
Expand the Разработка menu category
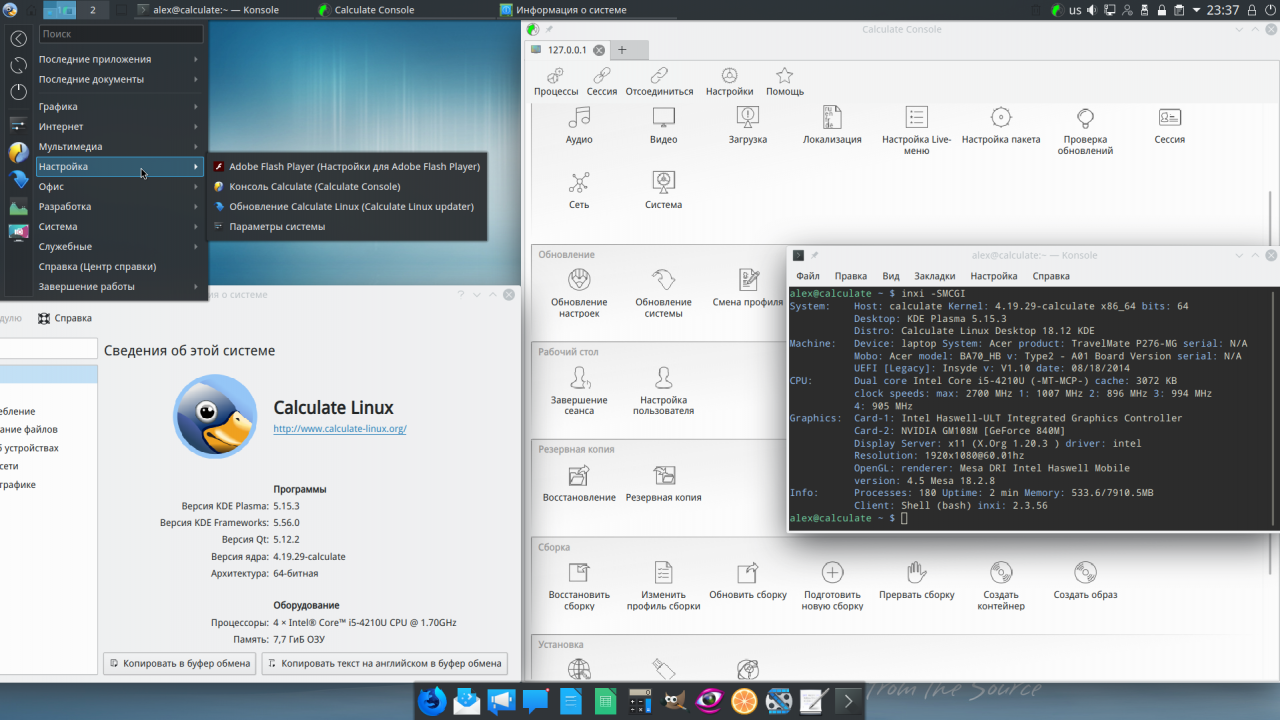click(119, 206)
